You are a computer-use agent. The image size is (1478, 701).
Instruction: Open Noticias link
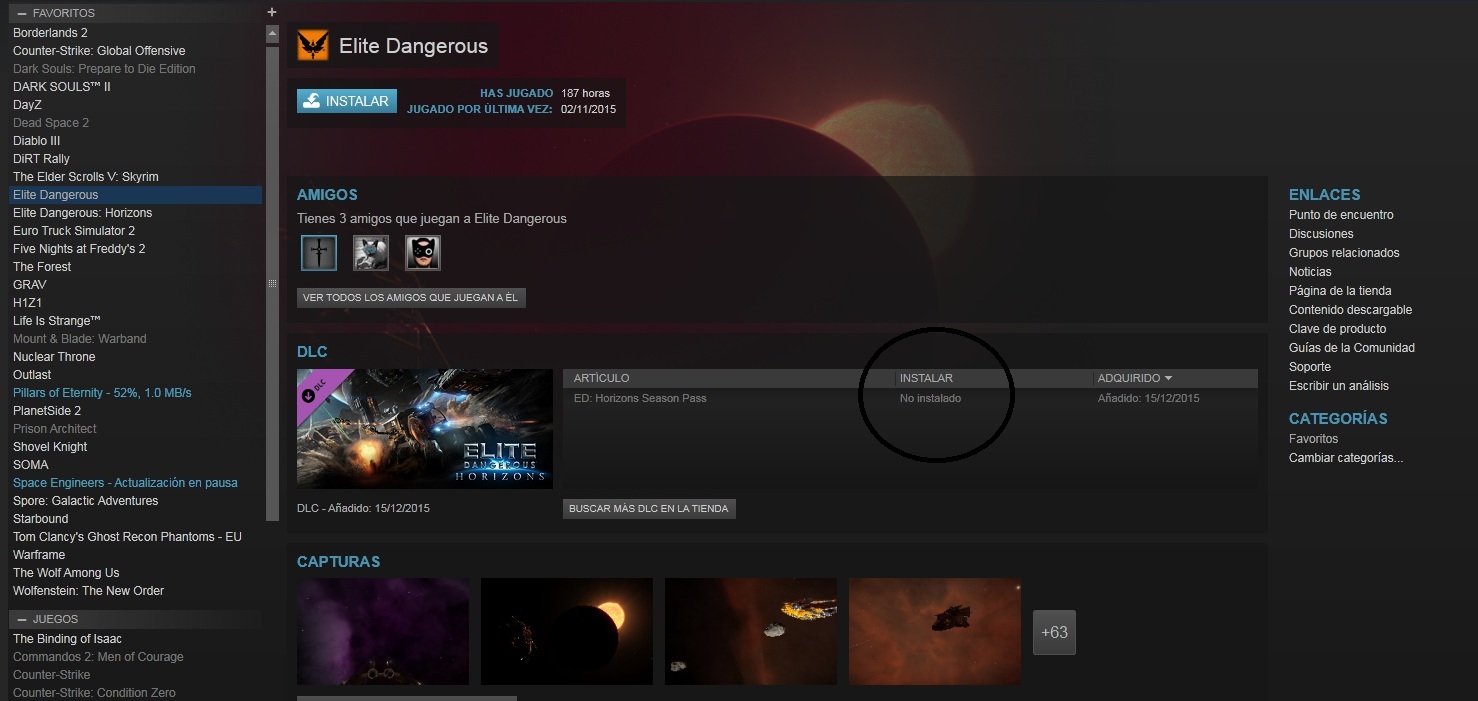[x=1310, y=272]
